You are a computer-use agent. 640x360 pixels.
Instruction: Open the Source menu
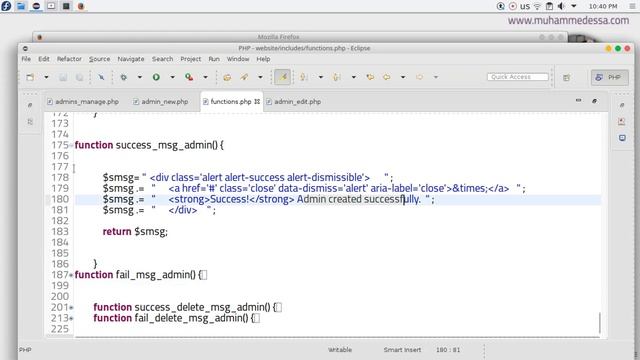[100, 59]
